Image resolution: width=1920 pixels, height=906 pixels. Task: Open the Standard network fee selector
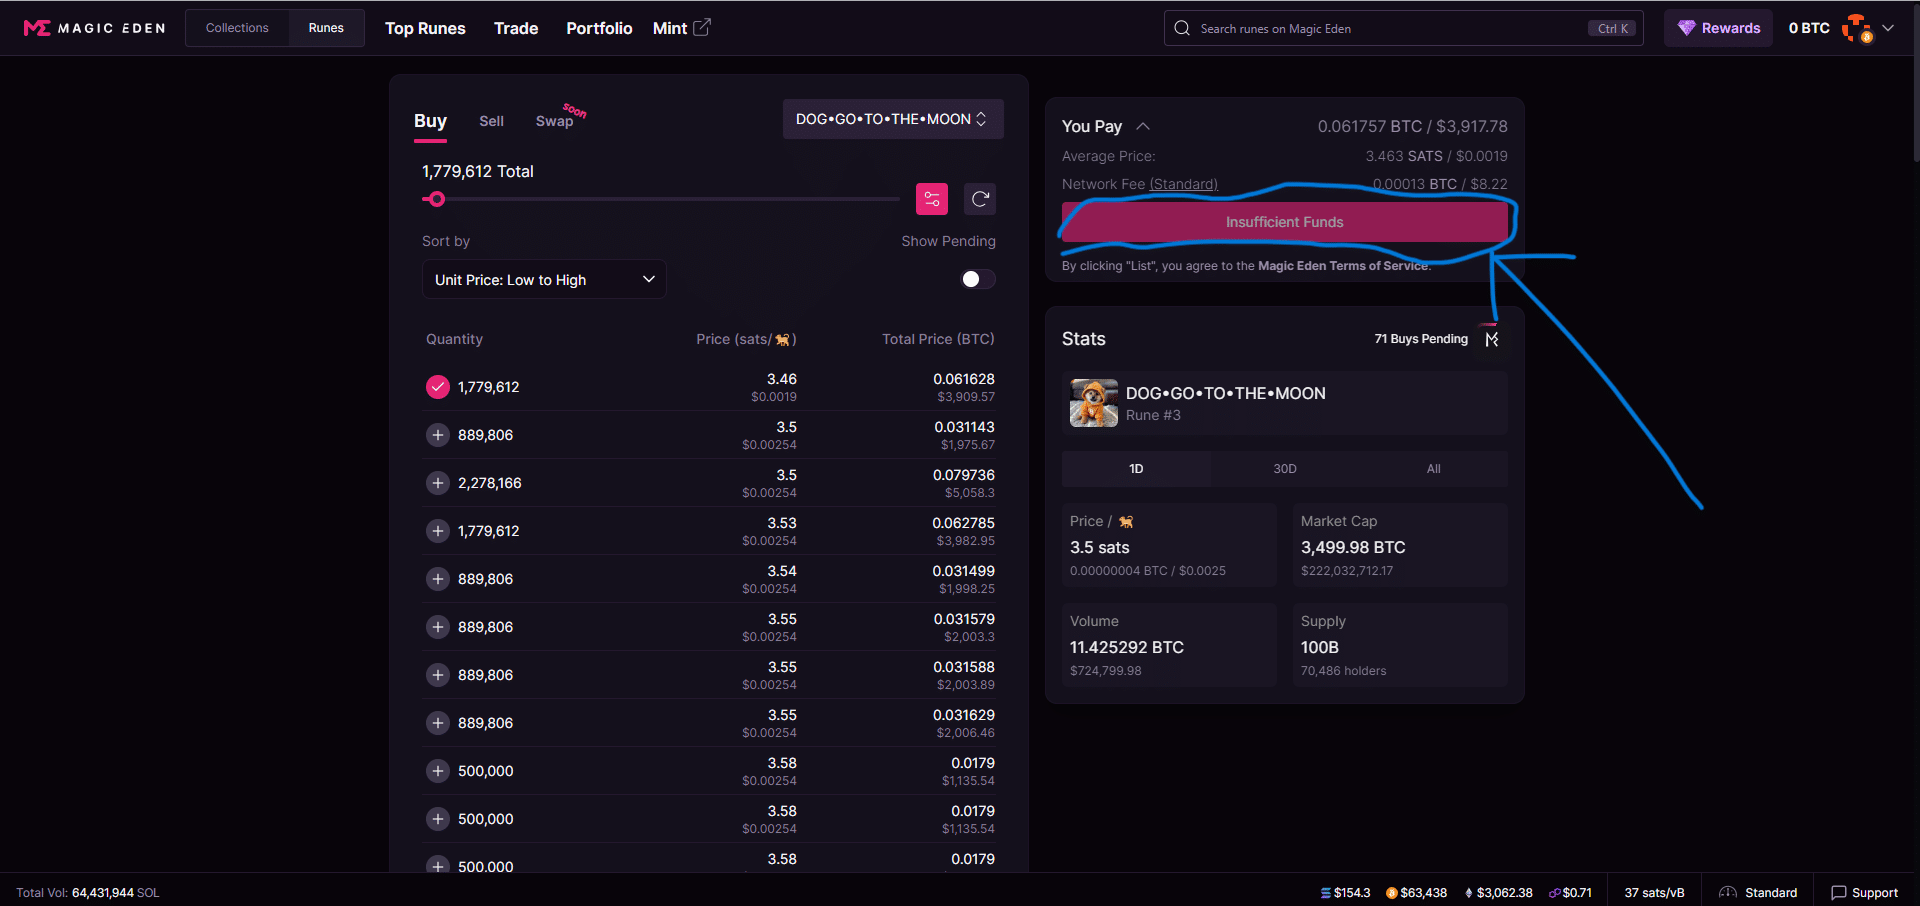point(1183,184)
